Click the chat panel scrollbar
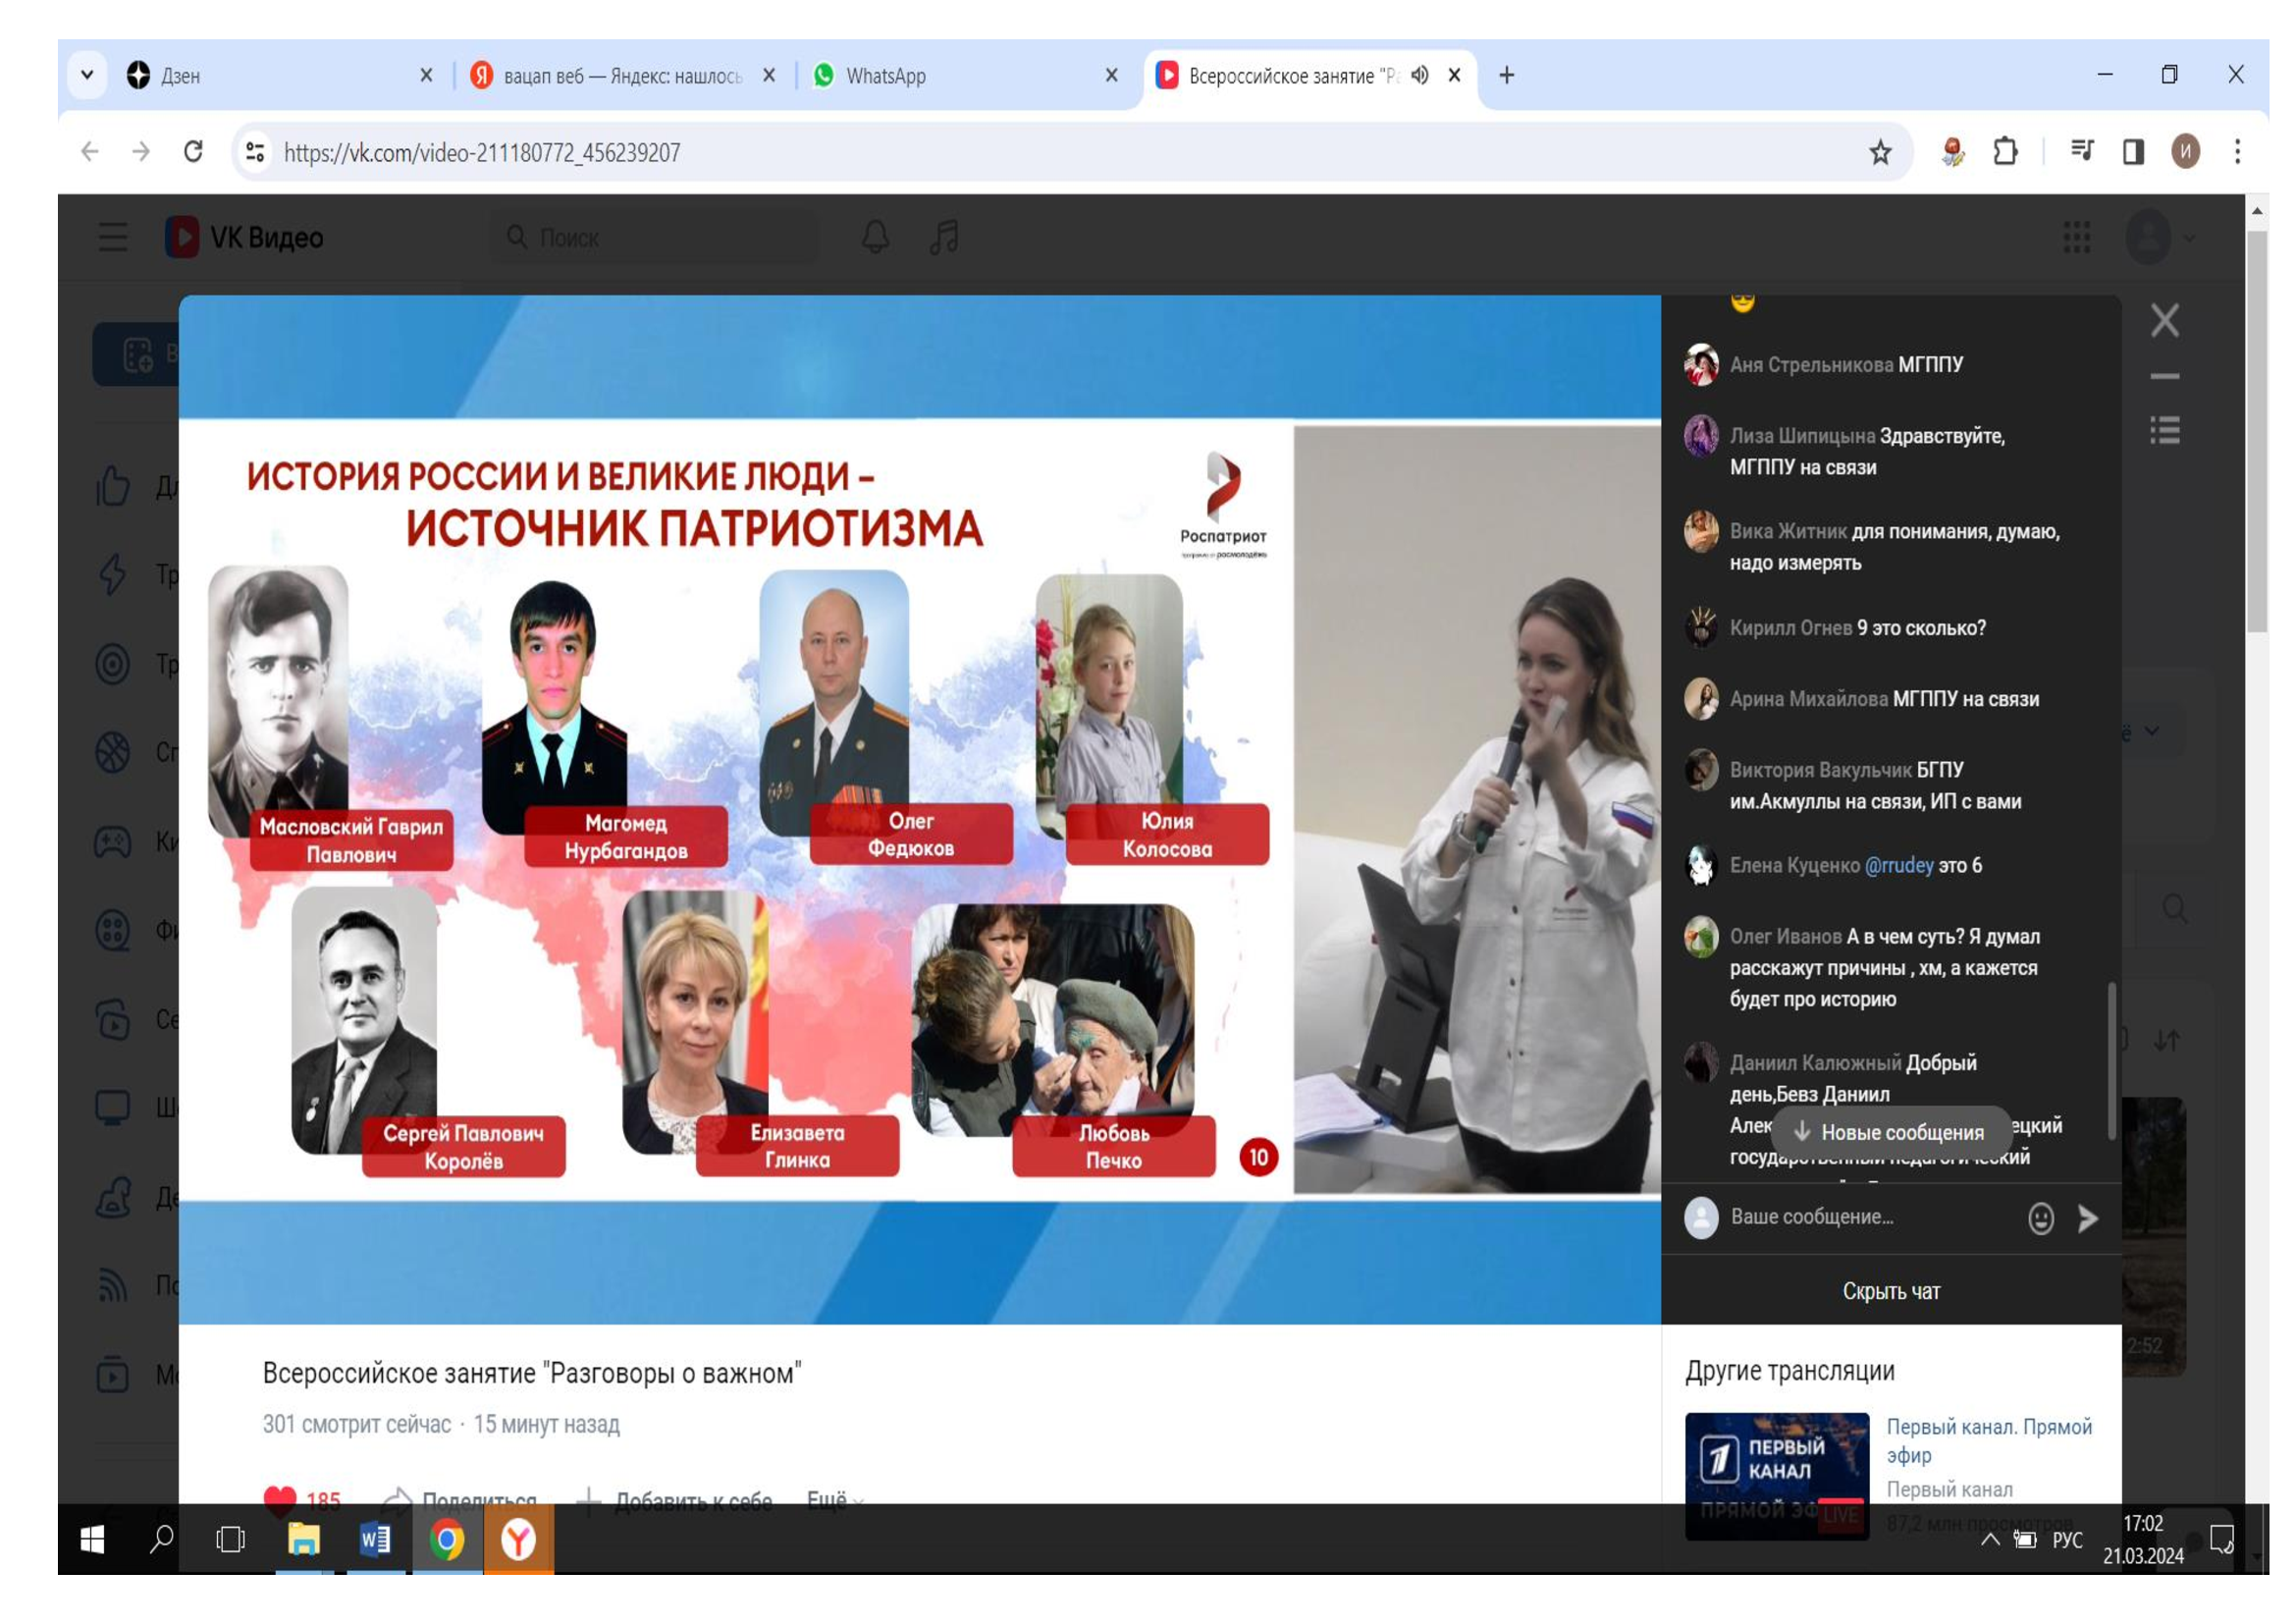2296x1624 pixels. (2111, 1060)
